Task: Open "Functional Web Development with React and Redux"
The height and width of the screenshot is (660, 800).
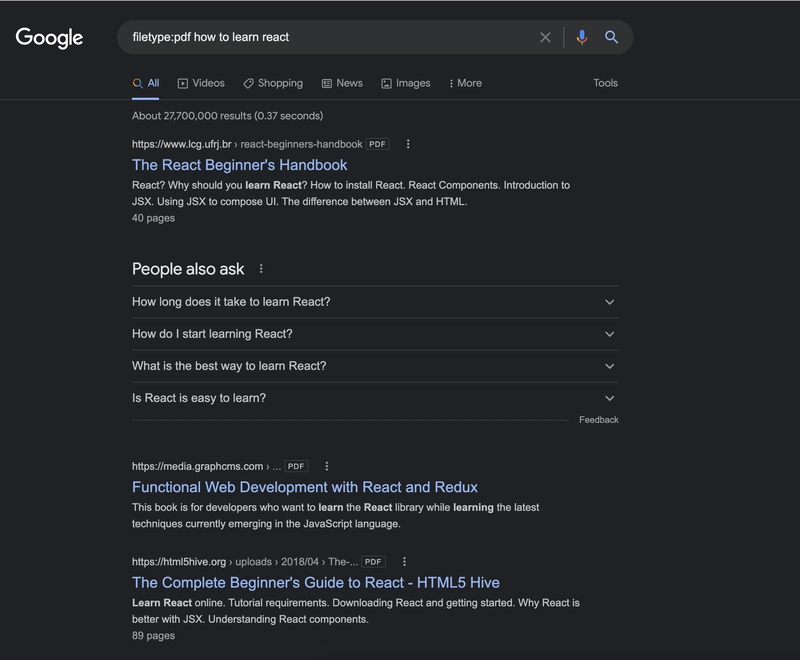Action: pos(305,487)
